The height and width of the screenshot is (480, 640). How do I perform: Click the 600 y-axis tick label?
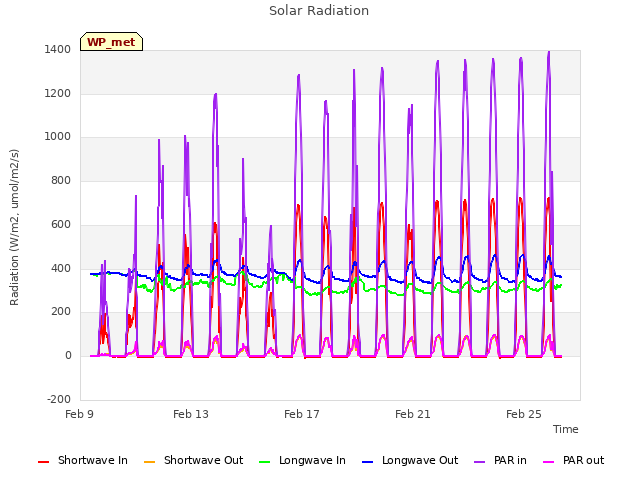(61, 224)
